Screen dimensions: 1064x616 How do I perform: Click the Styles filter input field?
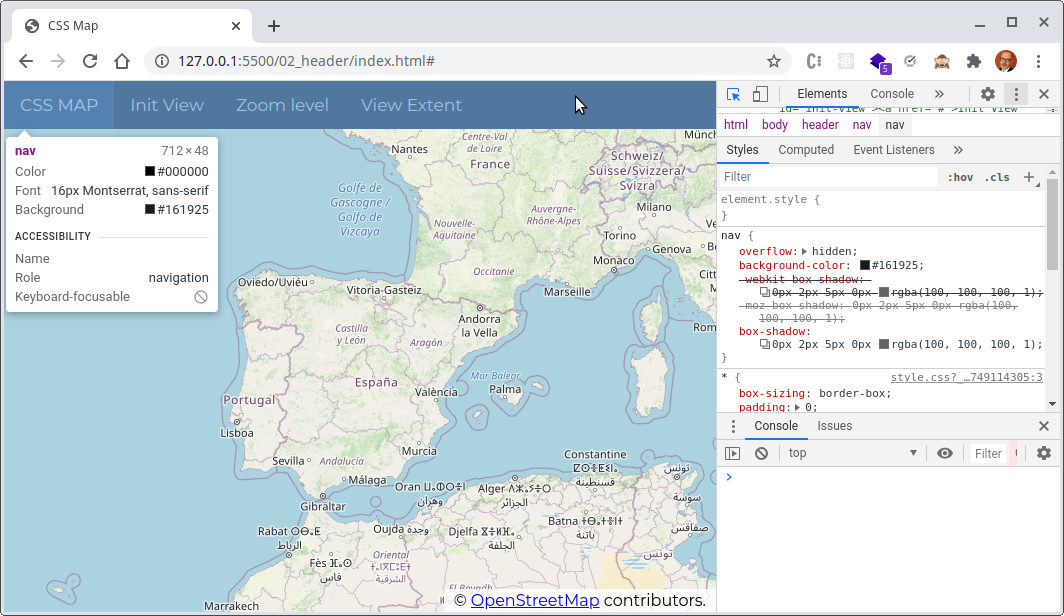pyautogui.click(x=828, y=177)
